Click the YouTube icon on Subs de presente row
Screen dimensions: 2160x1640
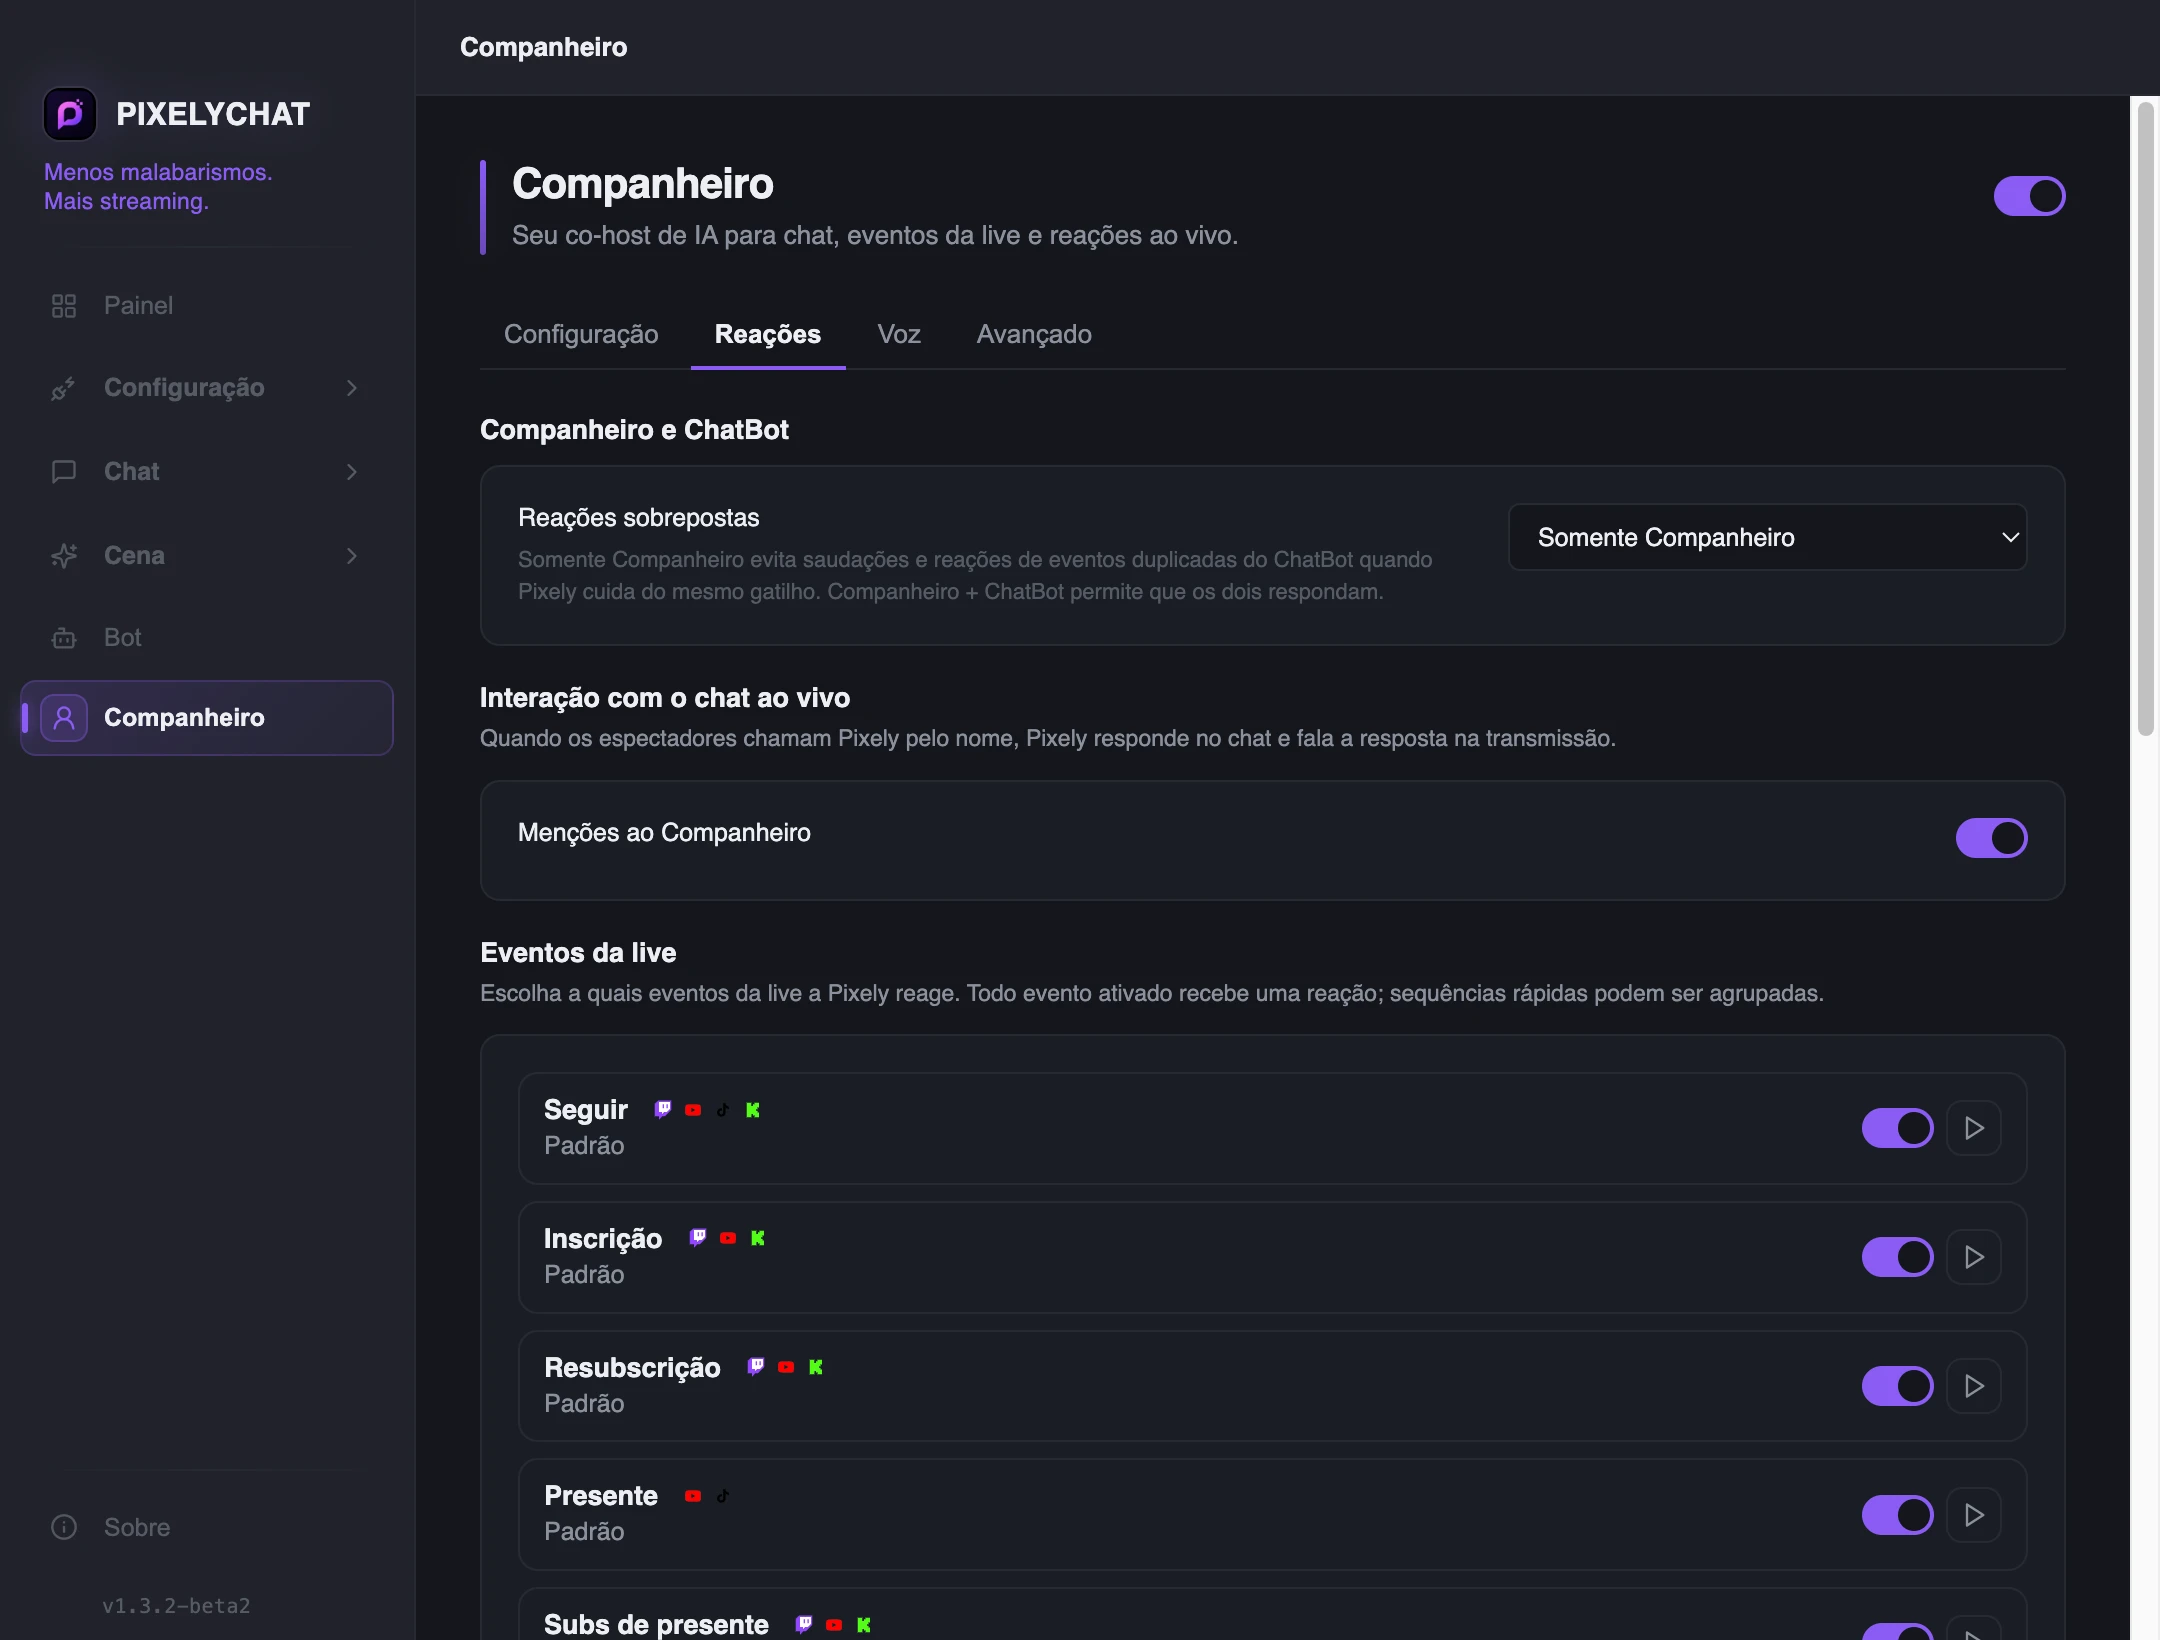coord(834,1624)
